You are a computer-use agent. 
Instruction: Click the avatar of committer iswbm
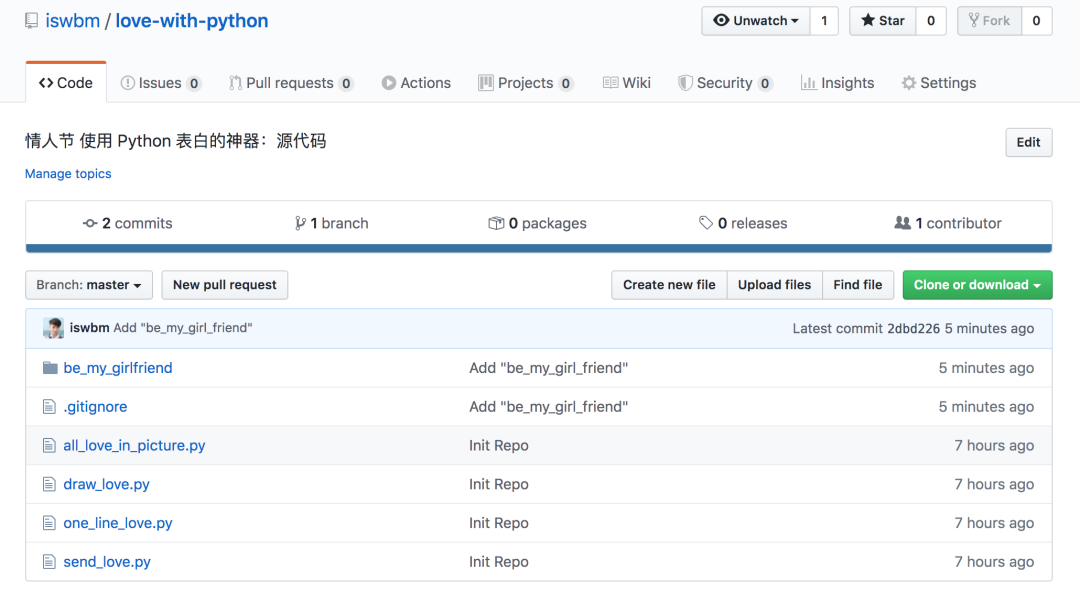(x=53, y=328)
